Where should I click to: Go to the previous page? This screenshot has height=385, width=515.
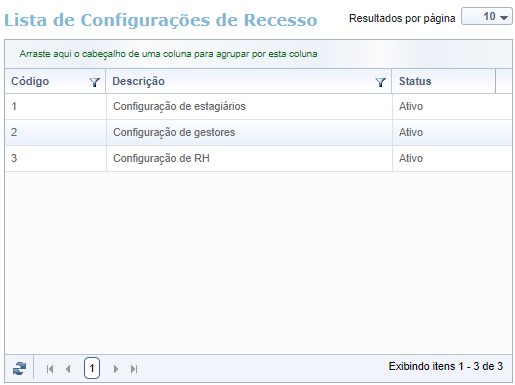coord(68,369)
